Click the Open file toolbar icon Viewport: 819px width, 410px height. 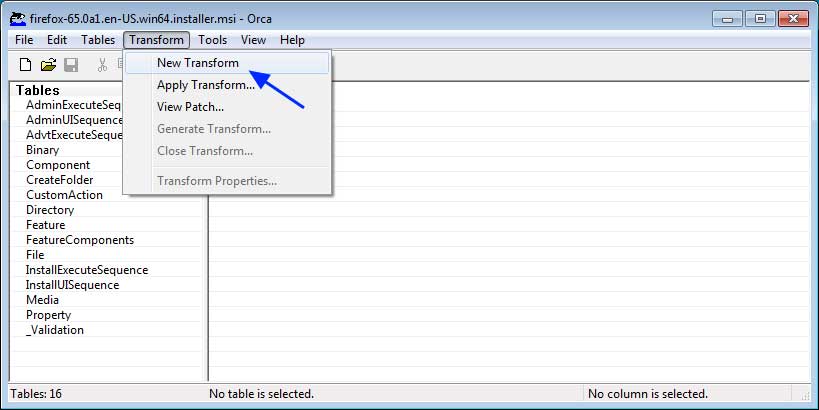(48, 65)
